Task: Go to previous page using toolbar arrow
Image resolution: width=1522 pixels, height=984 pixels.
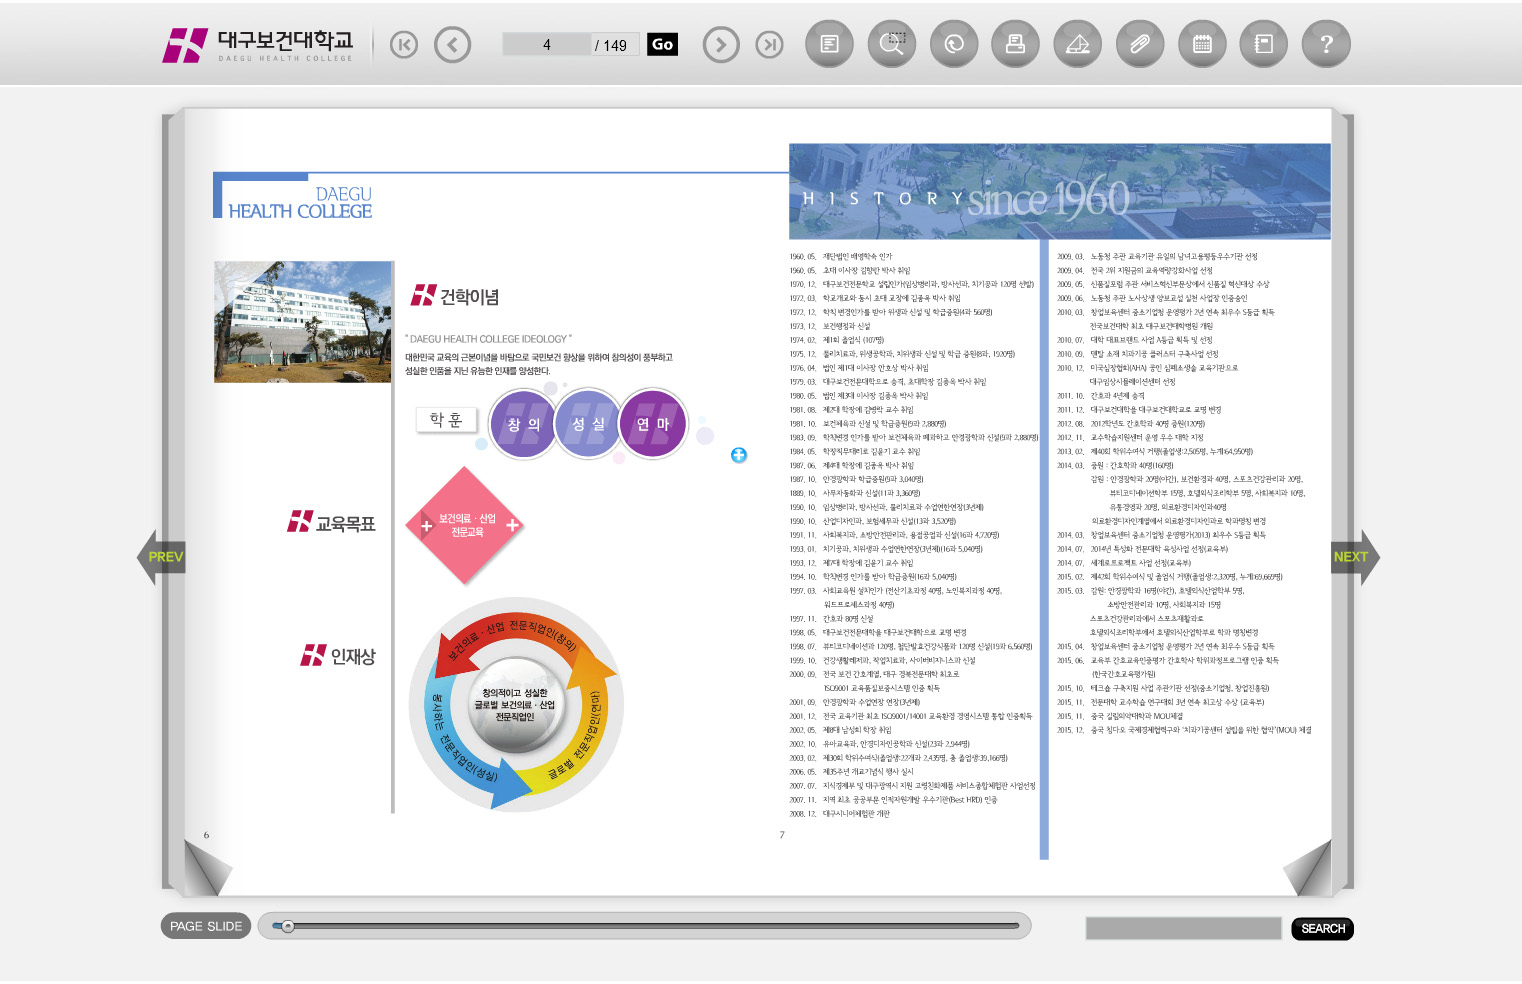Action: (452, 45)
